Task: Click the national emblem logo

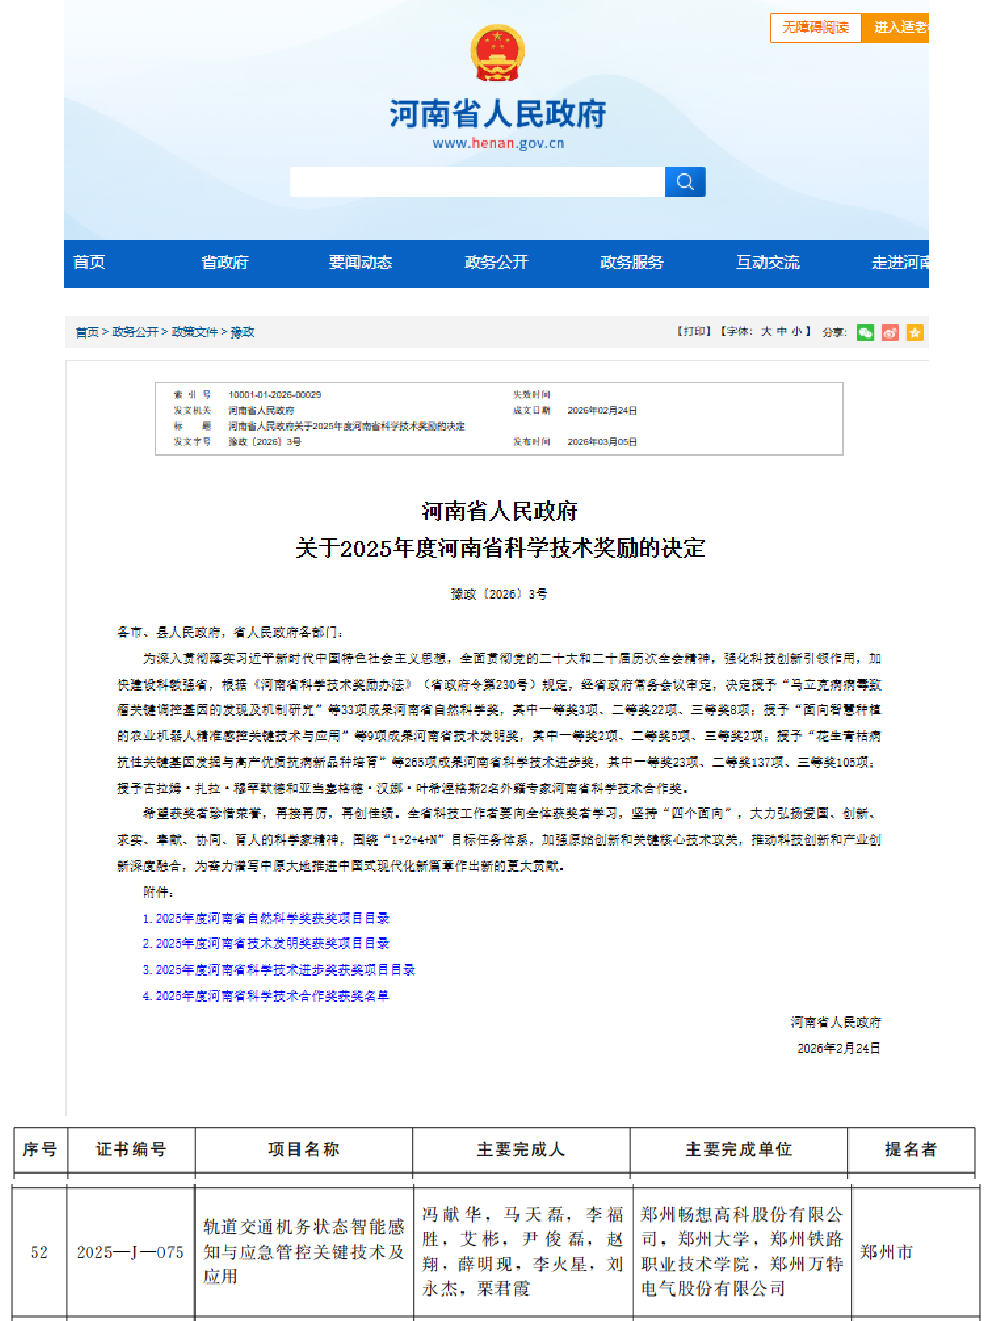Action: click(497, 54)
